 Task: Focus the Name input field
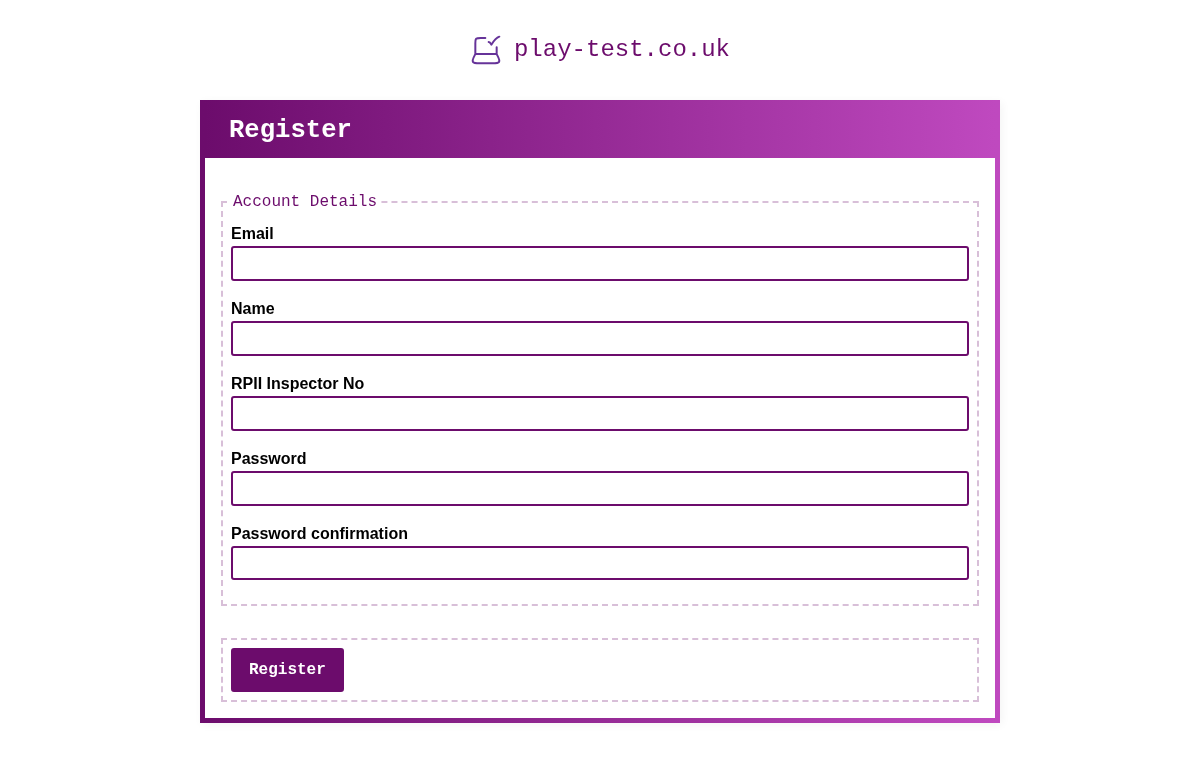tap(600, 338)
